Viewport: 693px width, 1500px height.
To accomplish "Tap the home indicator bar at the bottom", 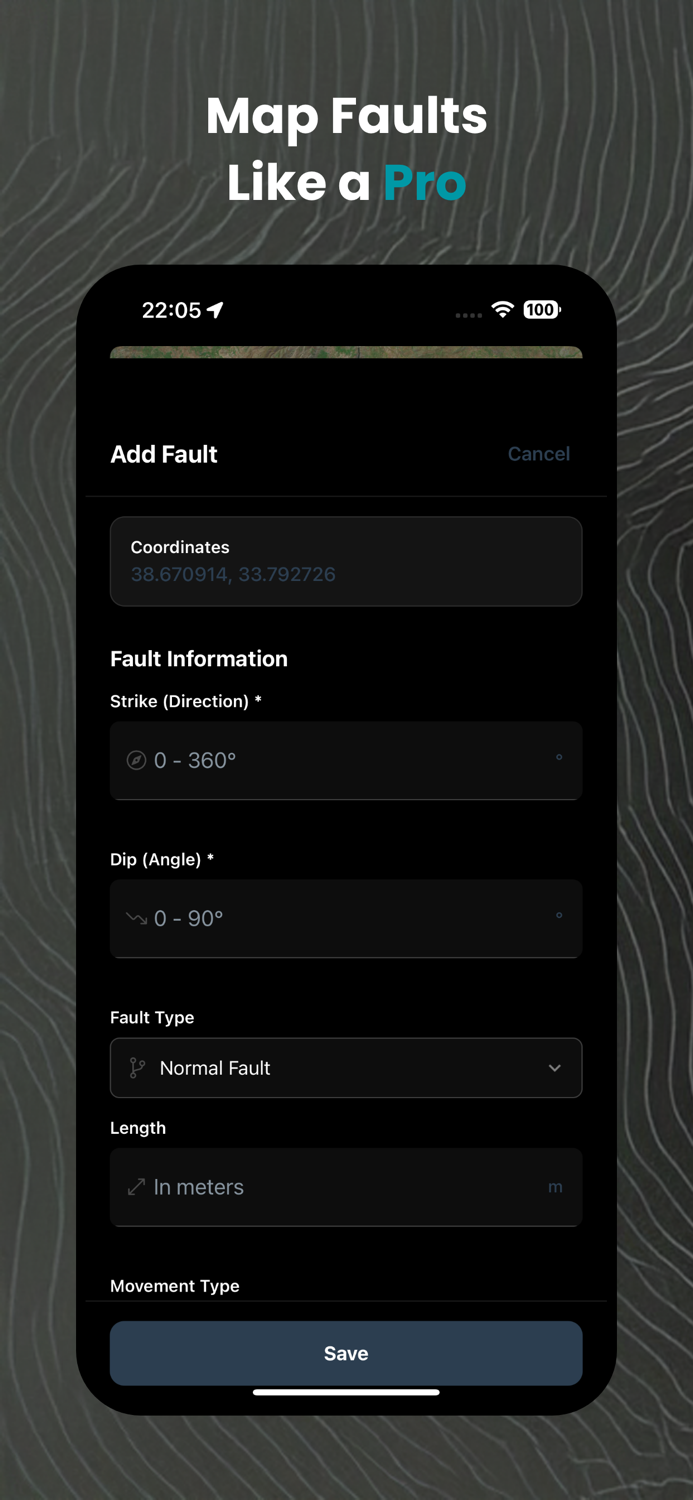I will pyautogui.click(x=346, y=1391).
